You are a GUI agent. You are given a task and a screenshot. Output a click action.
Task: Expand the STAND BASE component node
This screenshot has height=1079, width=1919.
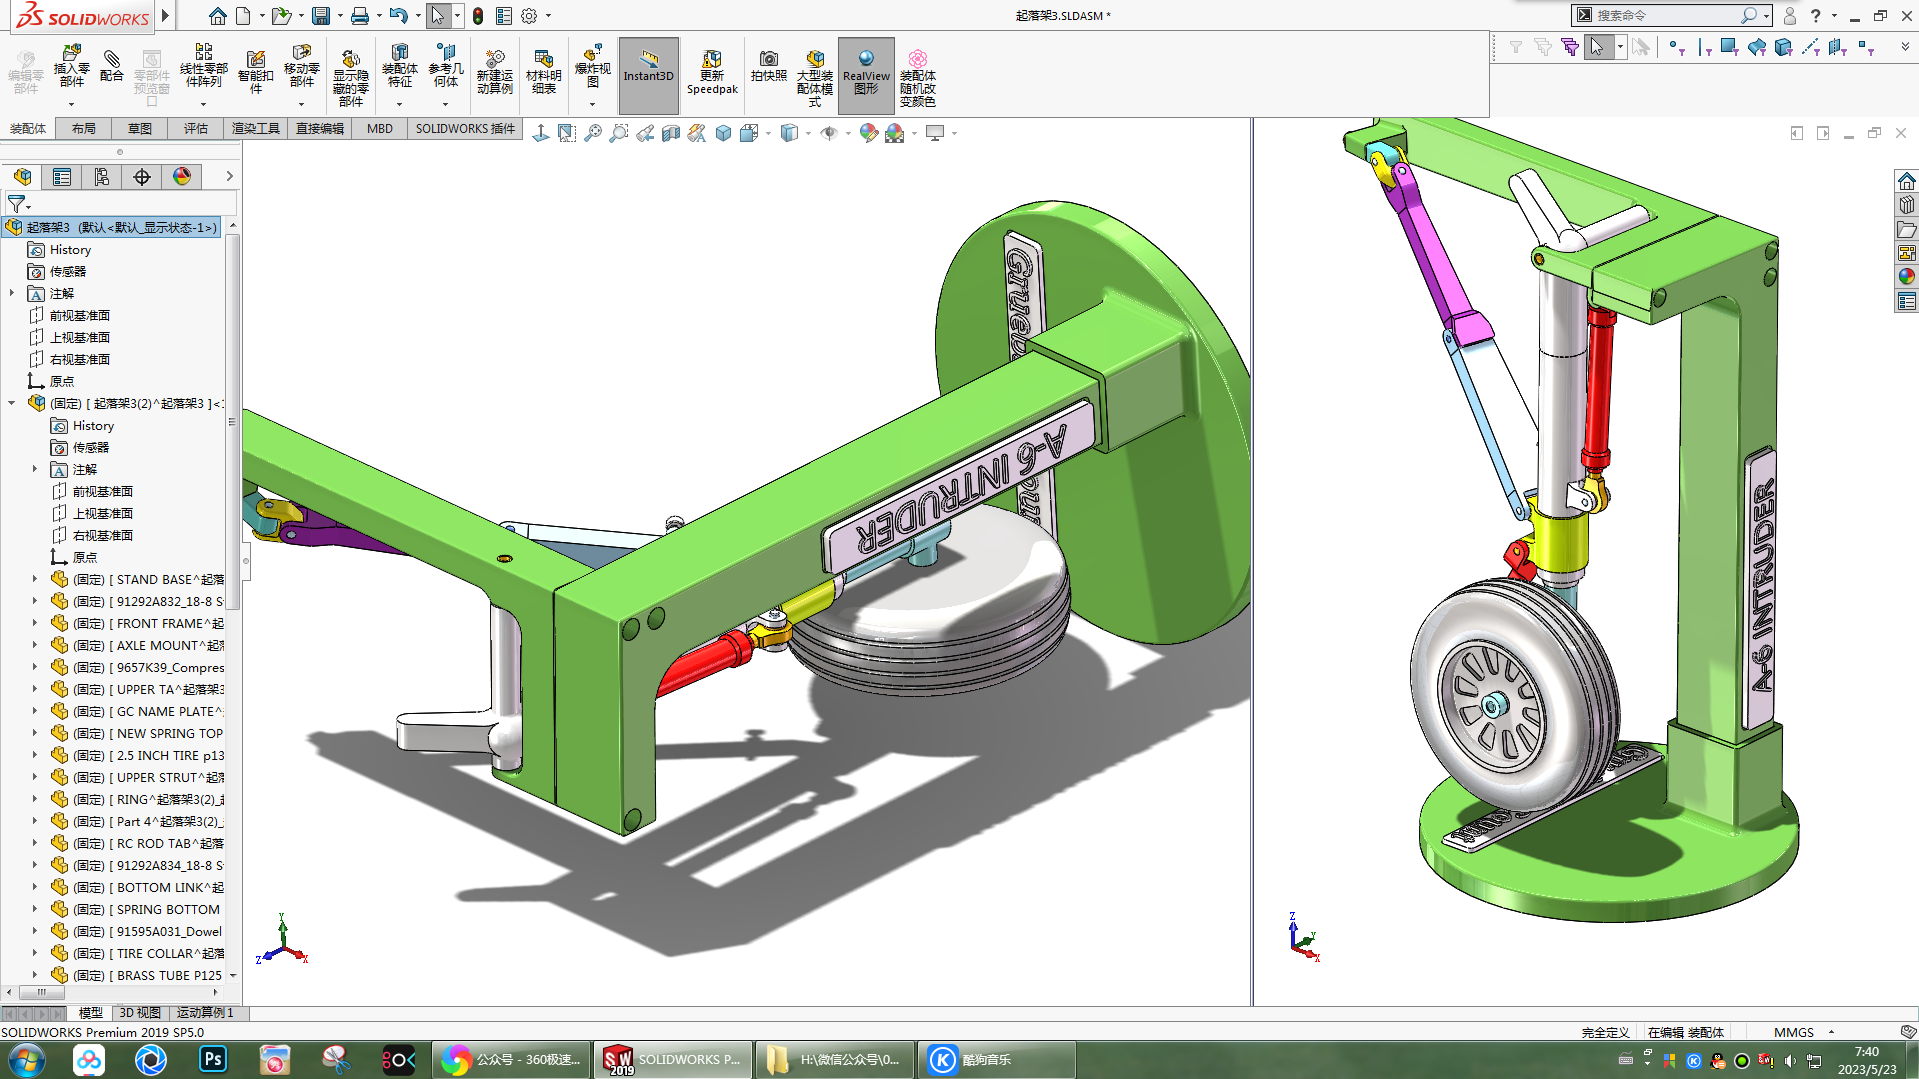[35, 579]
